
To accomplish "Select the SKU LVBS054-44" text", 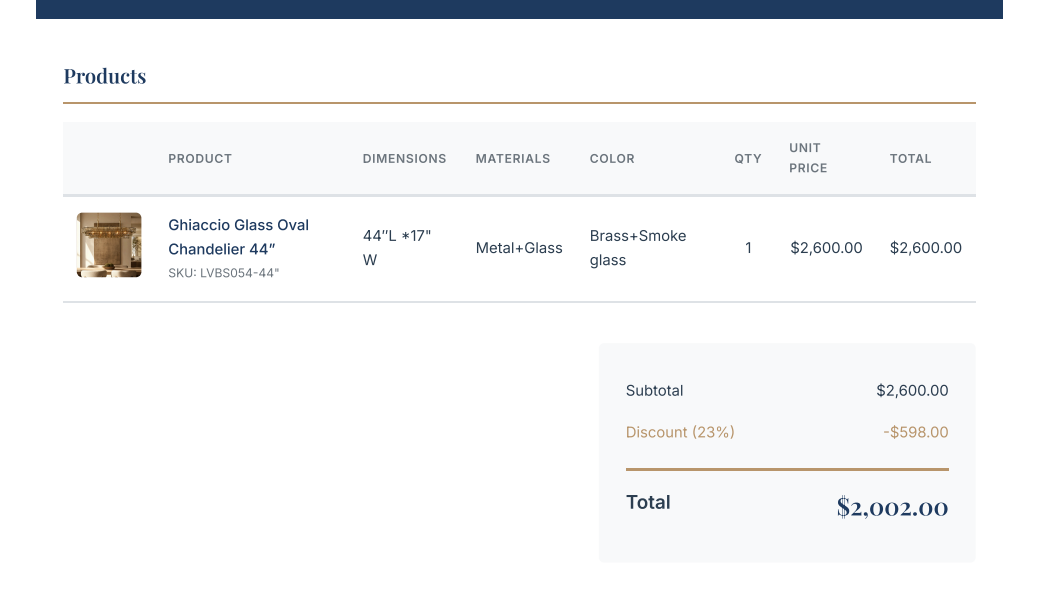I will (x=223, y=273).
